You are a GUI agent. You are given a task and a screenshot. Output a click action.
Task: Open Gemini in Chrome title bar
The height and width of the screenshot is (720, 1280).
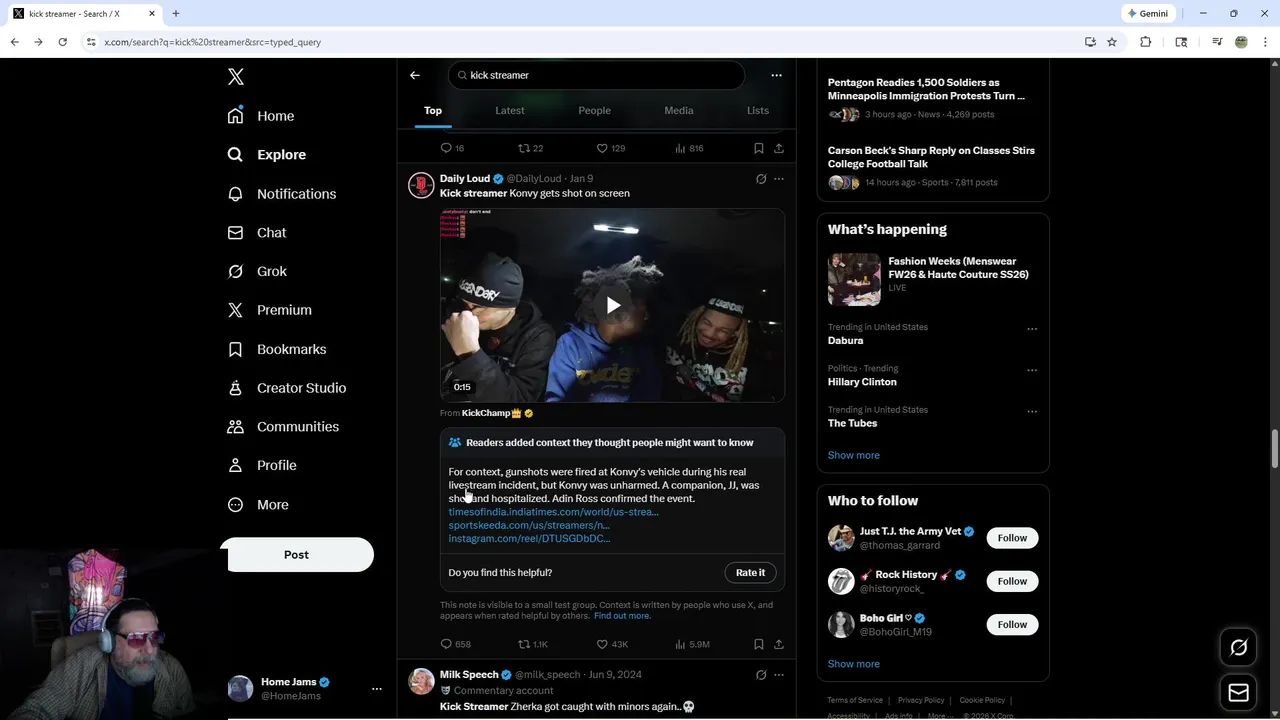(1147, 14)
